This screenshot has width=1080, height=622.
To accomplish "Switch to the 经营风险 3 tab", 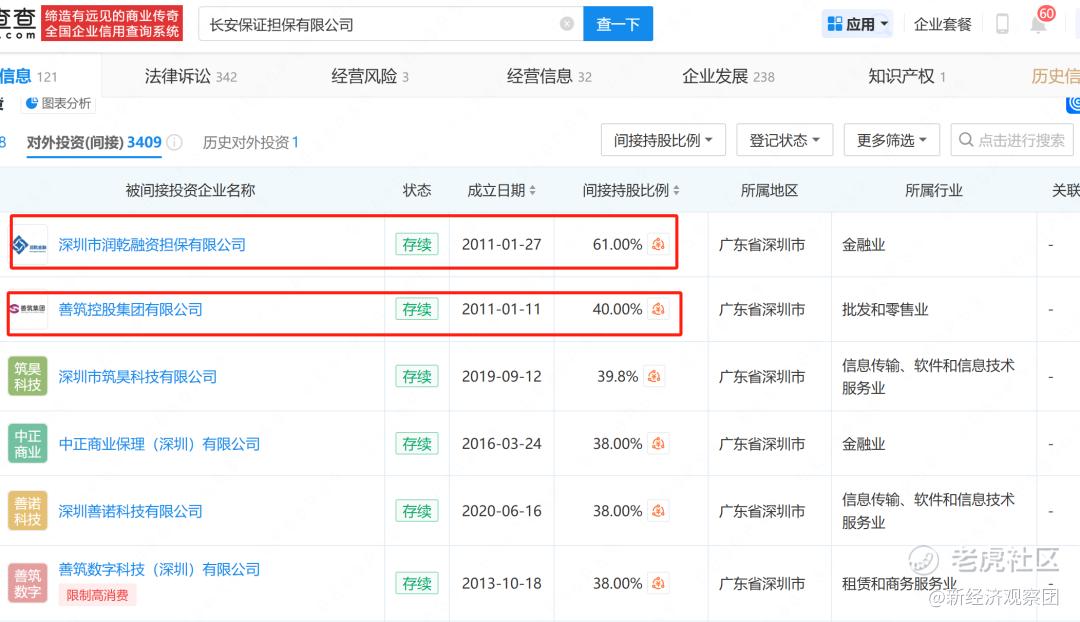I will click(370, 76).
